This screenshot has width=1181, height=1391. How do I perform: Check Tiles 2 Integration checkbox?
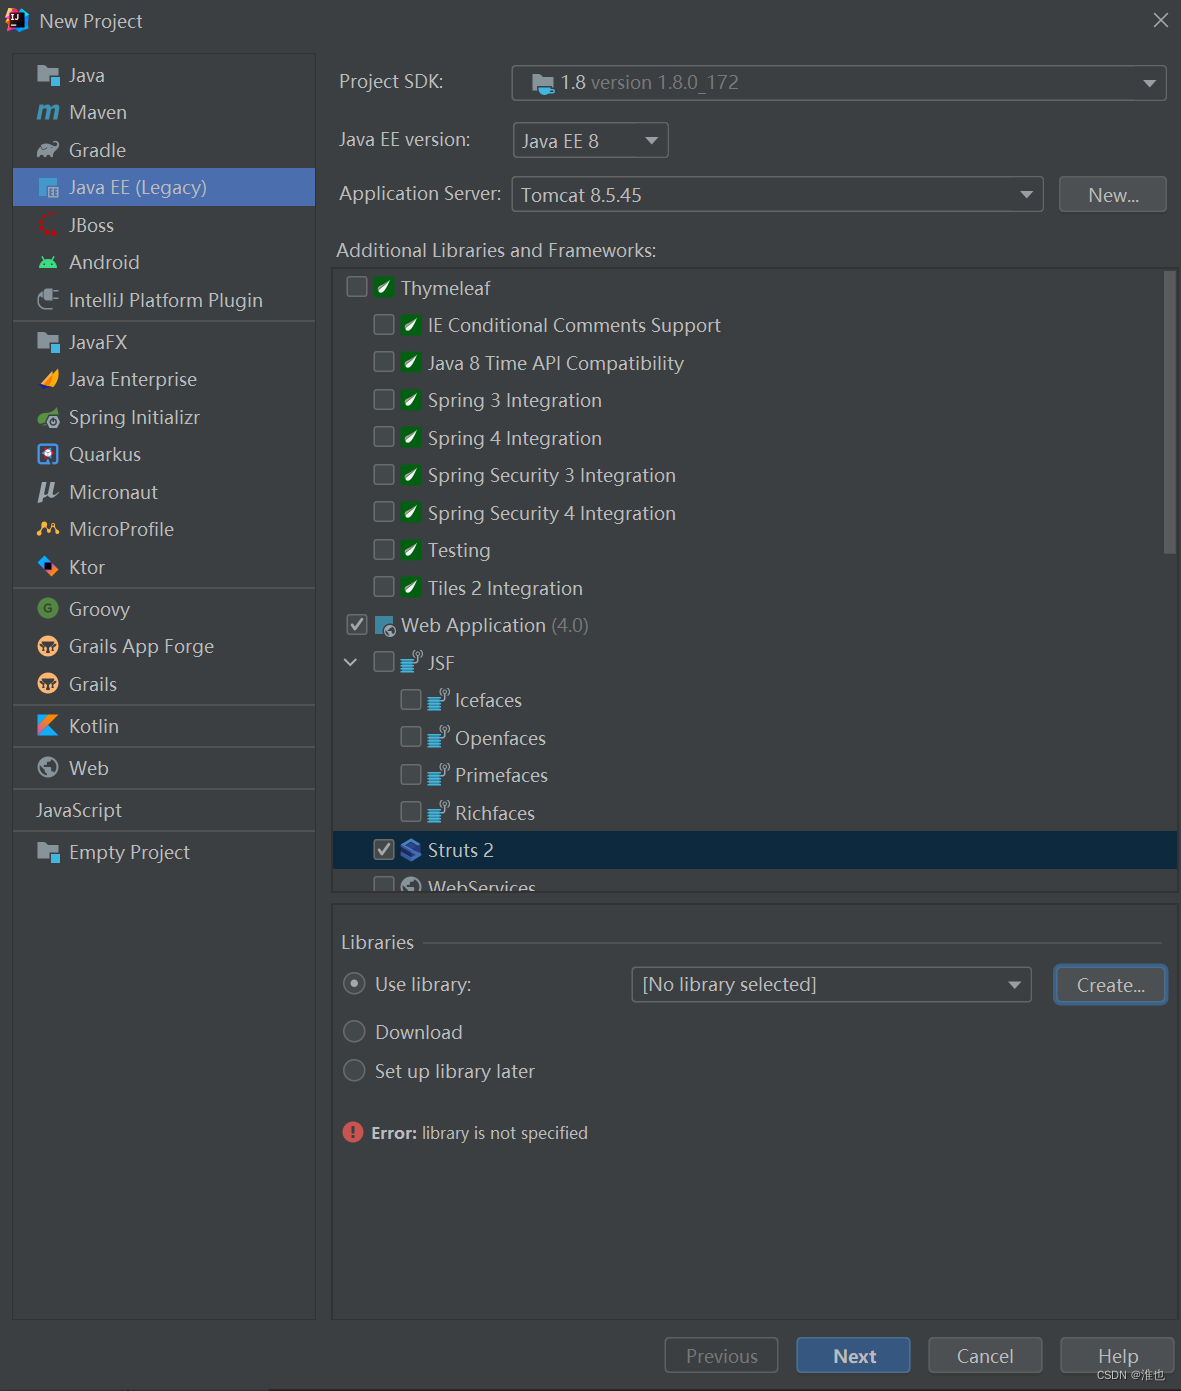tap(384, 587)
